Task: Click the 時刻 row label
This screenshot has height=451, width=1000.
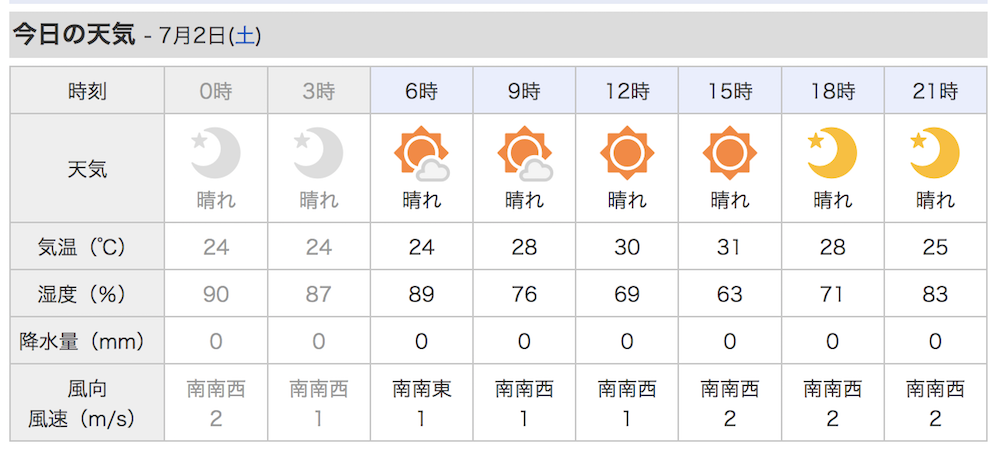Action: (x=87, y=92)
